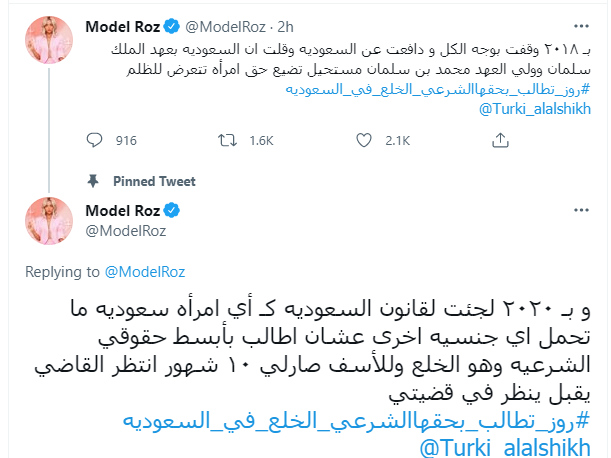Click the retweet icon showing 1.6K
The width and height of the screenshot is (611, 458).
tap(227, 140)
